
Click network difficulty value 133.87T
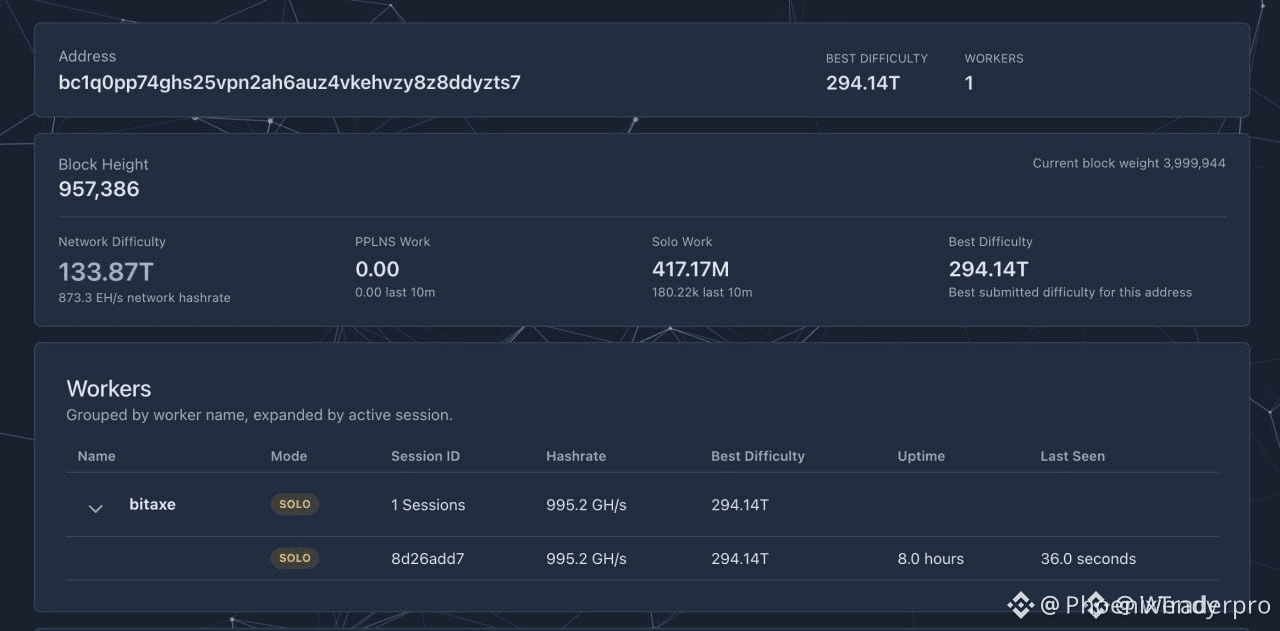point(106,271)
